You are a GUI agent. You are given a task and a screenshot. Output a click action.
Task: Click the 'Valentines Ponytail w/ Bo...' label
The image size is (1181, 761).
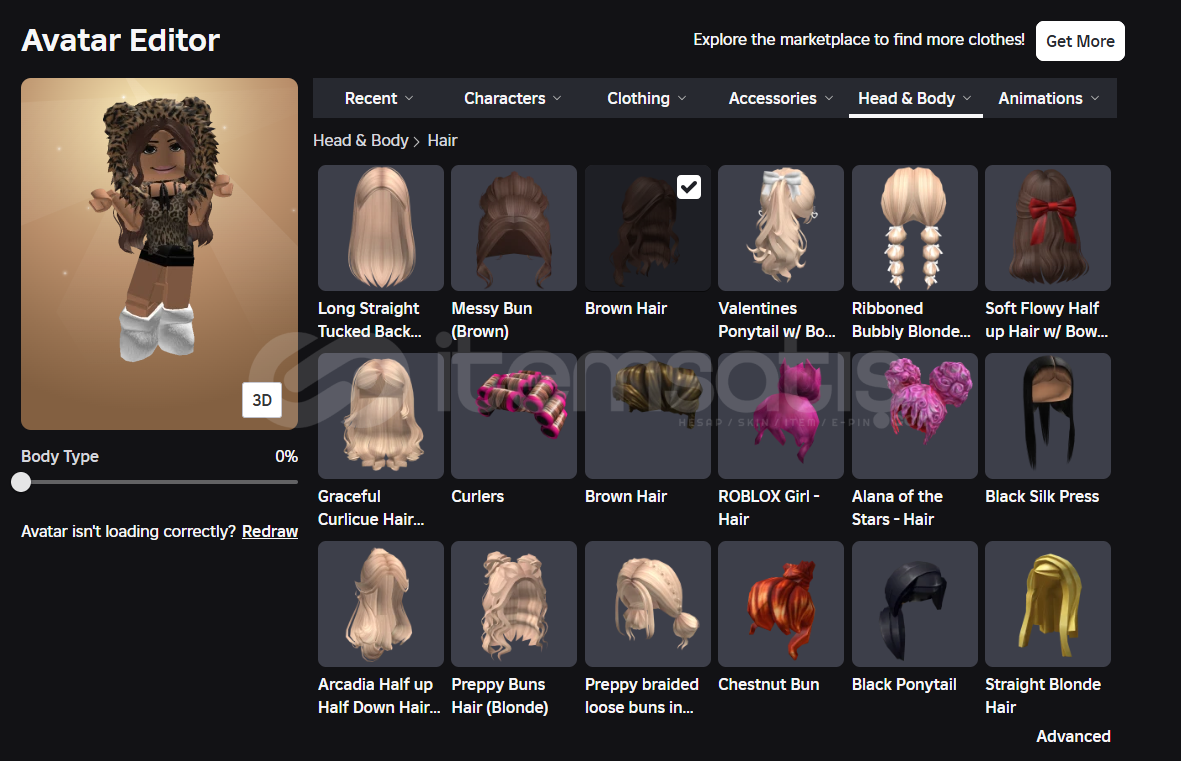point(777,319)
